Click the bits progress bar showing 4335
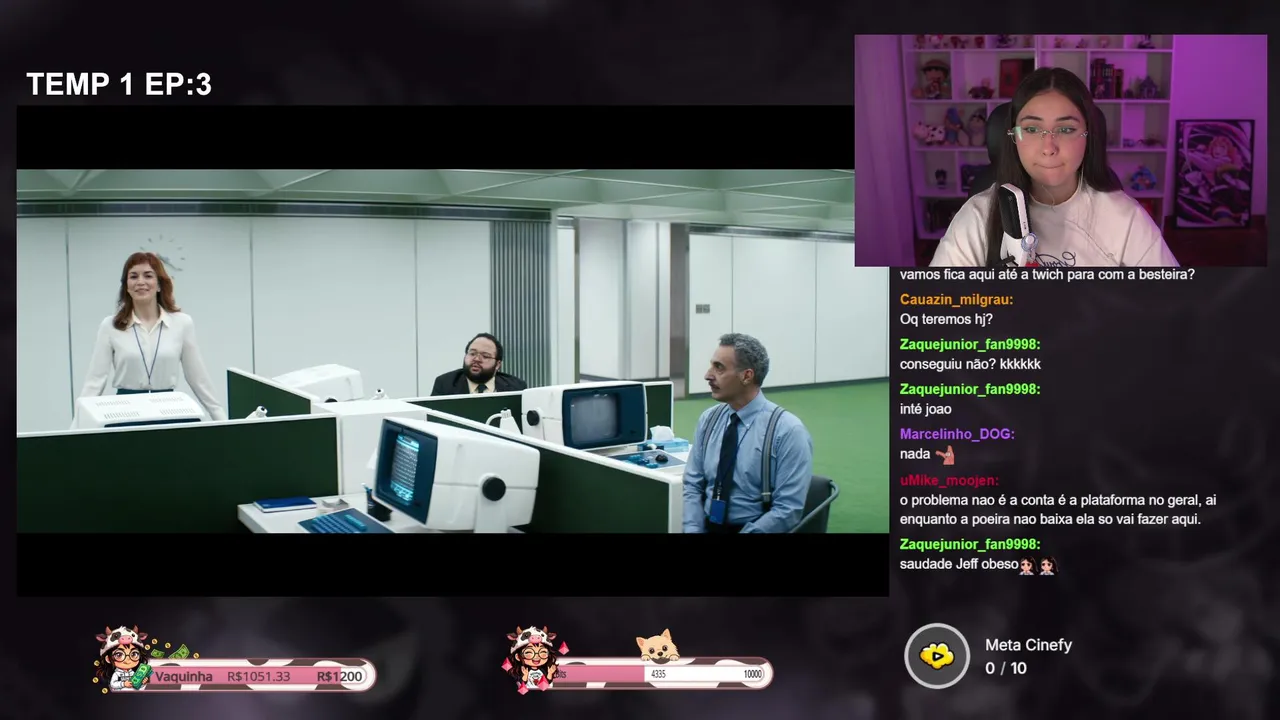The height and width of the screenshot is (720, 1280). click(x=662, y=674)
